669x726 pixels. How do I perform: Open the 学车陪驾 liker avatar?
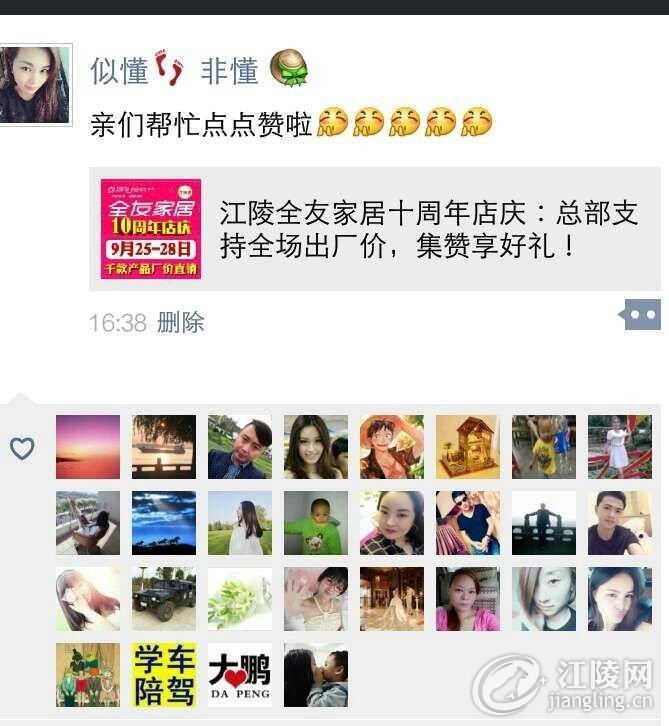[x=164, y=675]
